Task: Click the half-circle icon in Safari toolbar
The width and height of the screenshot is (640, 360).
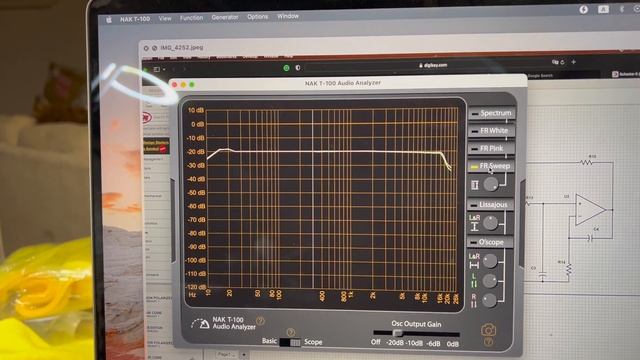Action: click(x=298, y=68)
